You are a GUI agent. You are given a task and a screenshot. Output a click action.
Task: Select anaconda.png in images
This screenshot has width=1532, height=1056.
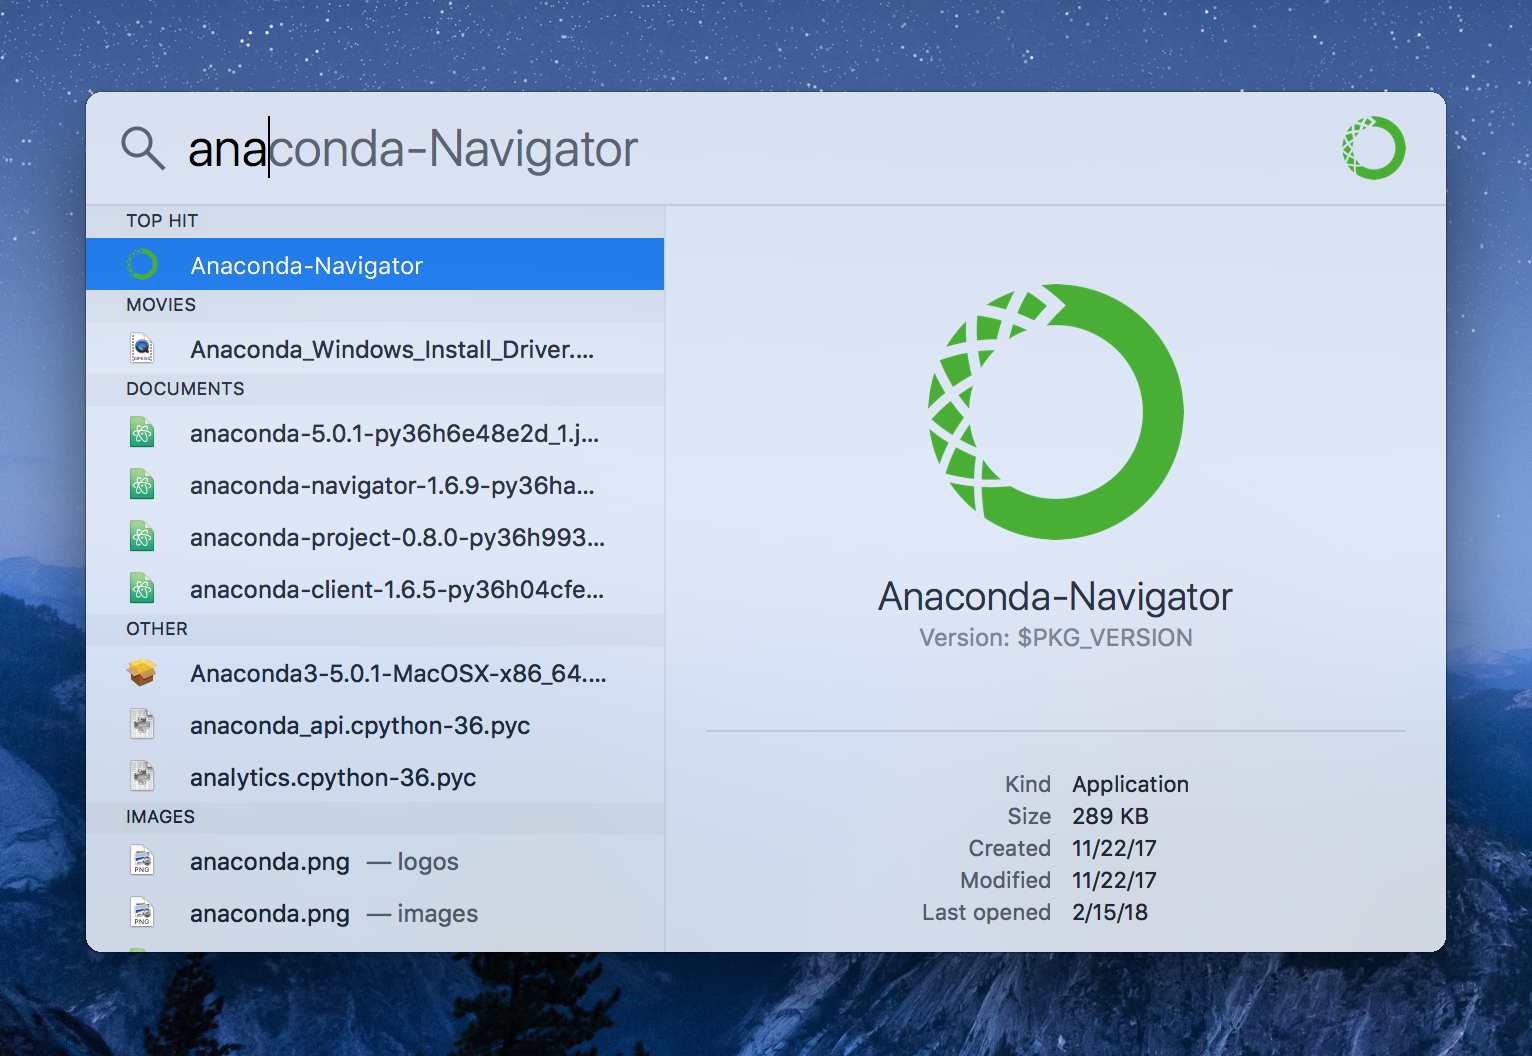375,912
